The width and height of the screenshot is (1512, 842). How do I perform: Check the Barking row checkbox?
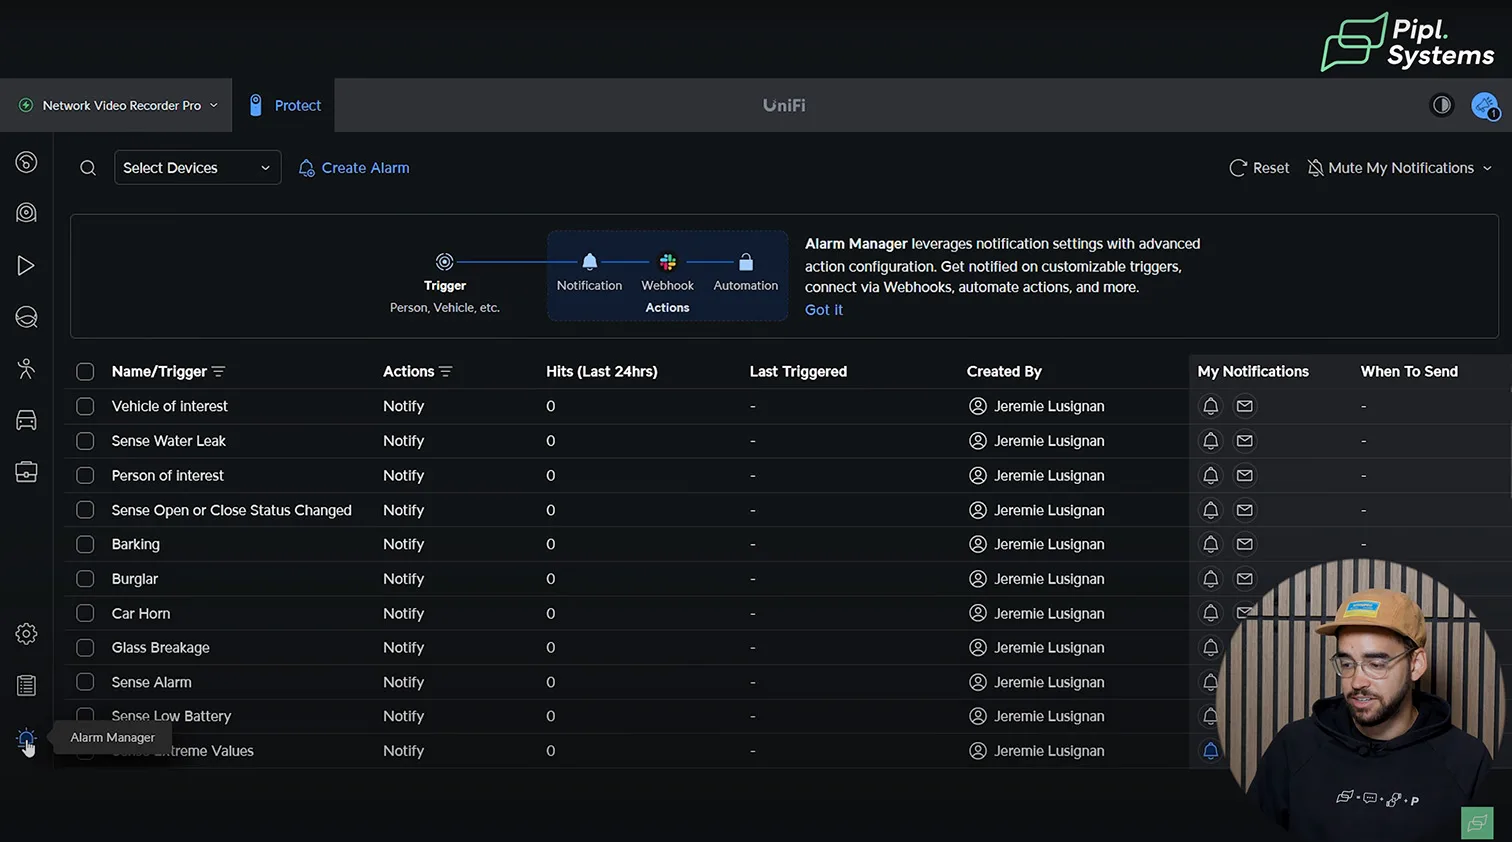coord(85,544)
